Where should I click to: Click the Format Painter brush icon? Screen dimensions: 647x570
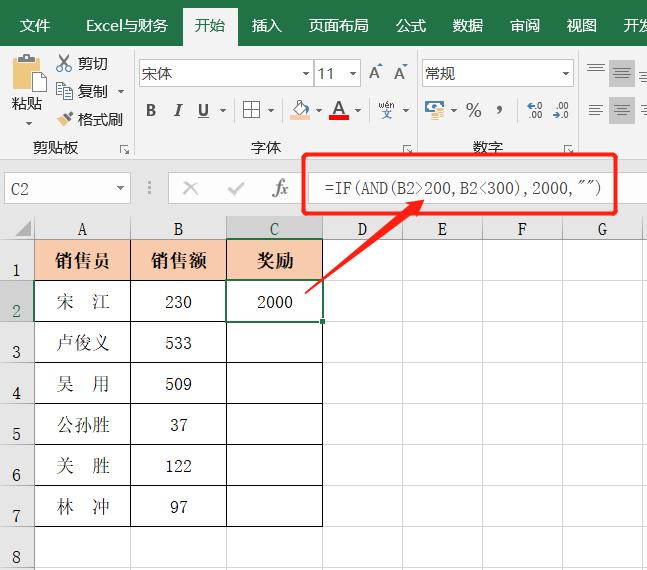(65, 119)
